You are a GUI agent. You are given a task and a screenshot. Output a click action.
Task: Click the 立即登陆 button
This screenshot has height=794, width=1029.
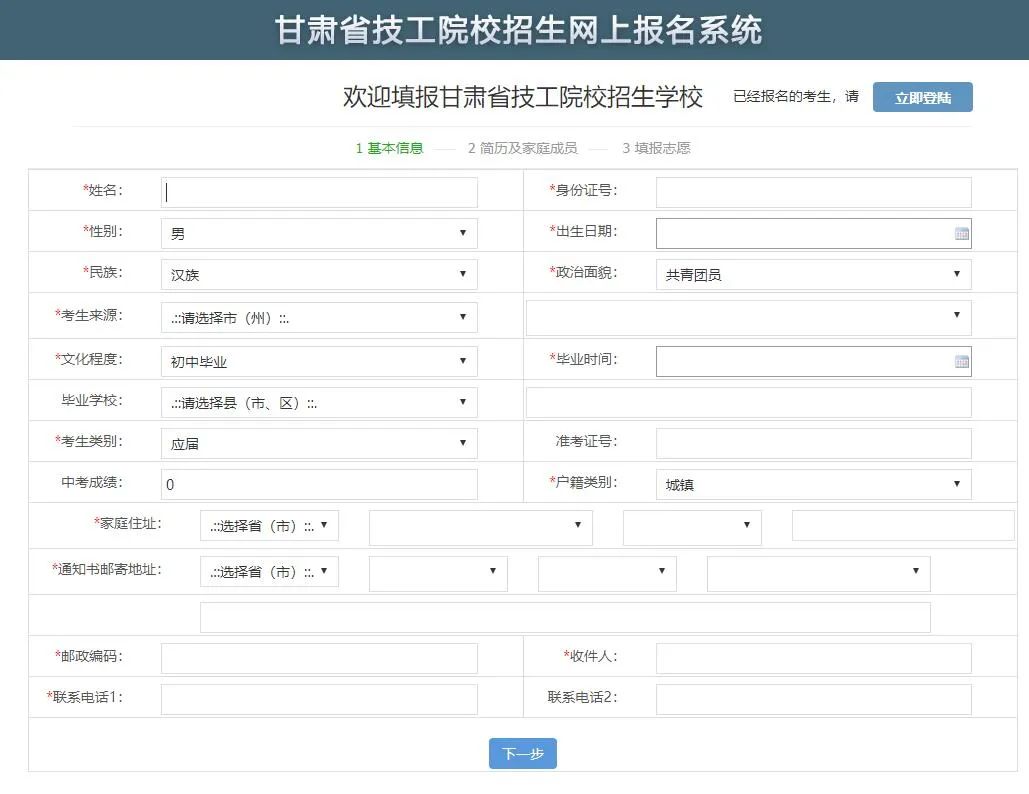tap(922, 98)
